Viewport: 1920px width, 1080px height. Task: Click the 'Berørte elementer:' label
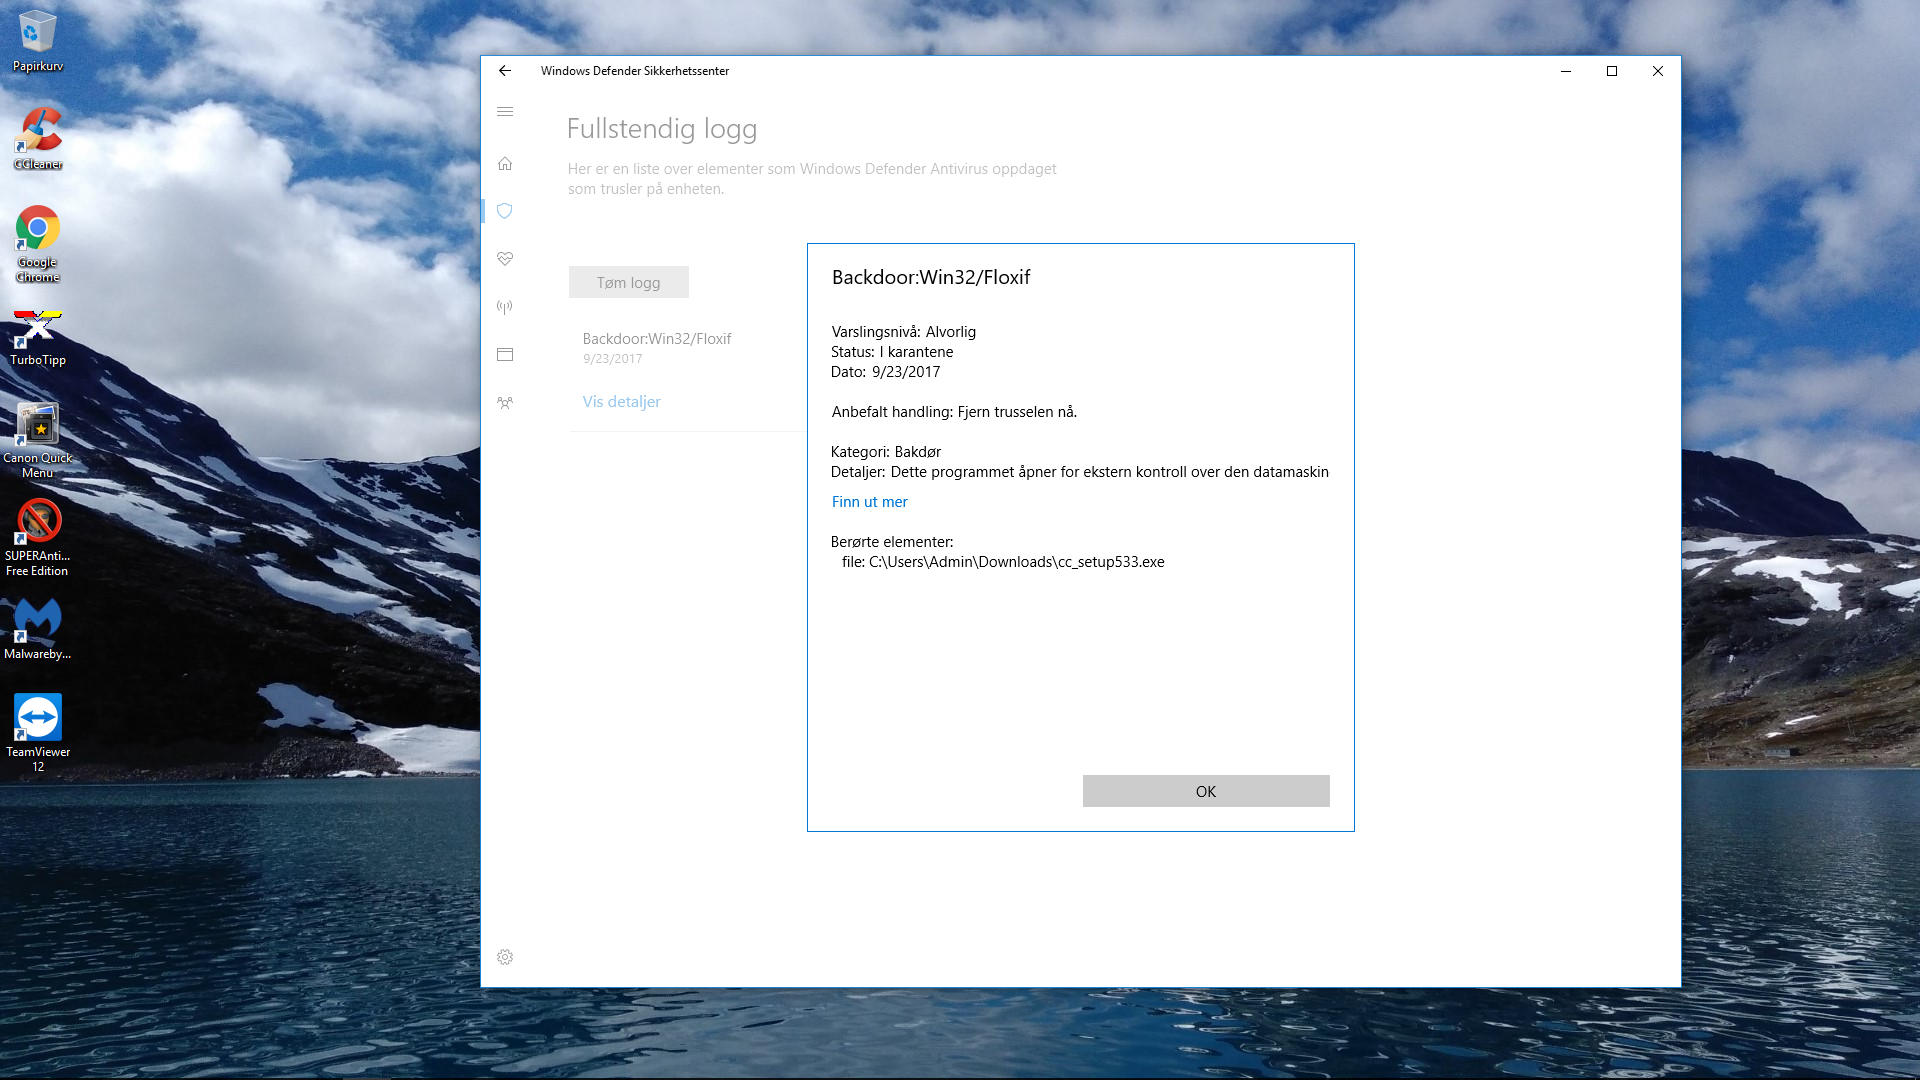[892, 542]
